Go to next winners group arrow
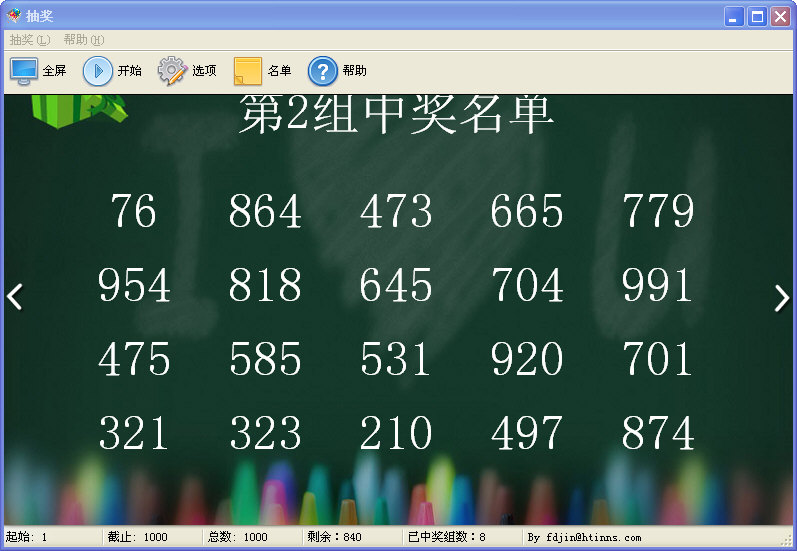The image size is (797, 551). (x=781, y=298)
